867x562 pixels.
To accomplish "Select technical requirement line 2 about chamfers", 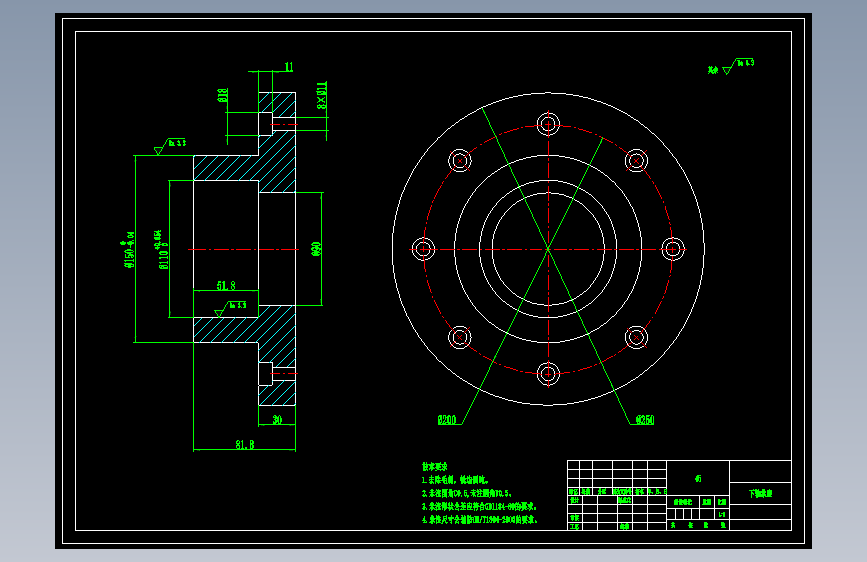I will click(467, 493).
